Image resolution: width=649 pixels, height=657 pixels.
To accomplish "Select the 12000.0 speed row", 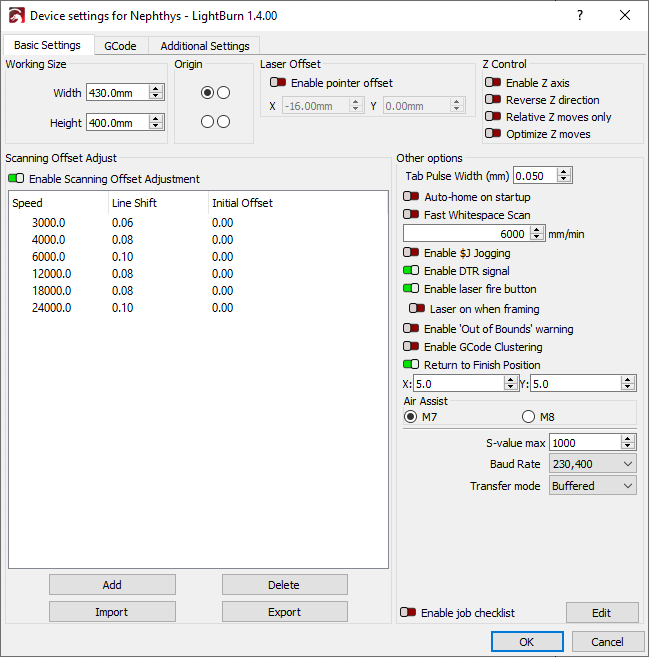I will coord(198,274).
